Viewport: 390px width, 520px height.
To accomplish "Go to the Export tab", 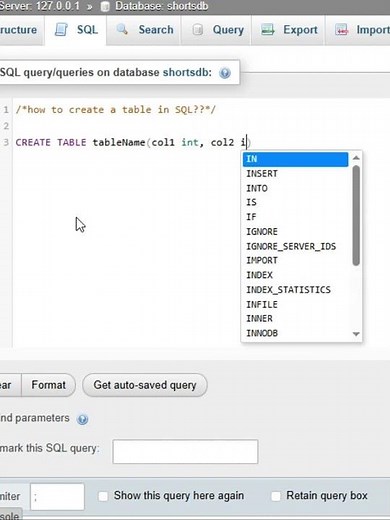I will point(288,30).
